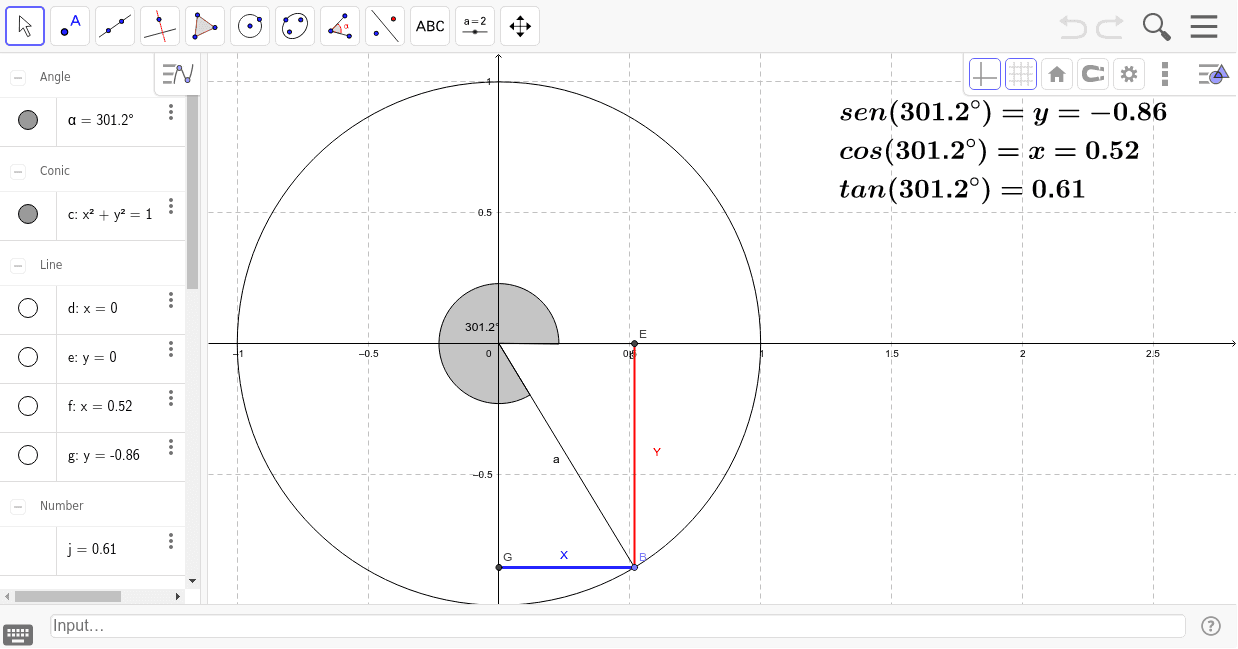The height and width of the screenshot is (649, 1238).
Task: Click the Undo arrow
Action: click(1073, 27)
